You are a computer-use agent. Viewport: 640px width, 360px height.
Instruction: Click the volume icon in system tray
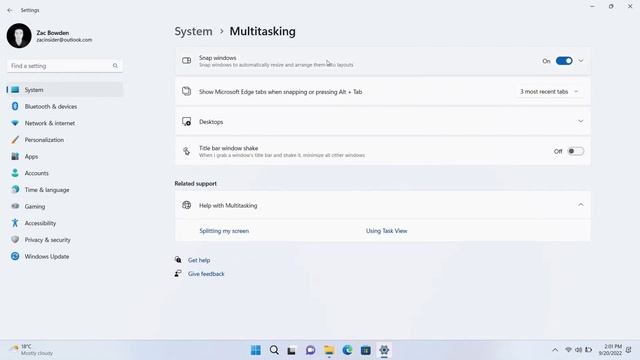(578, 350)
